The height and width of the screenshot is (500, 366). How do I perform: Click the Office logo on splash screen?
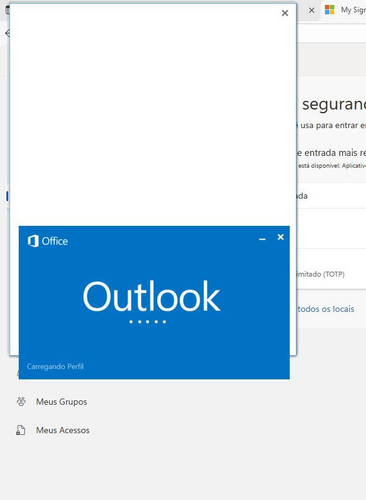click(48, 241)
